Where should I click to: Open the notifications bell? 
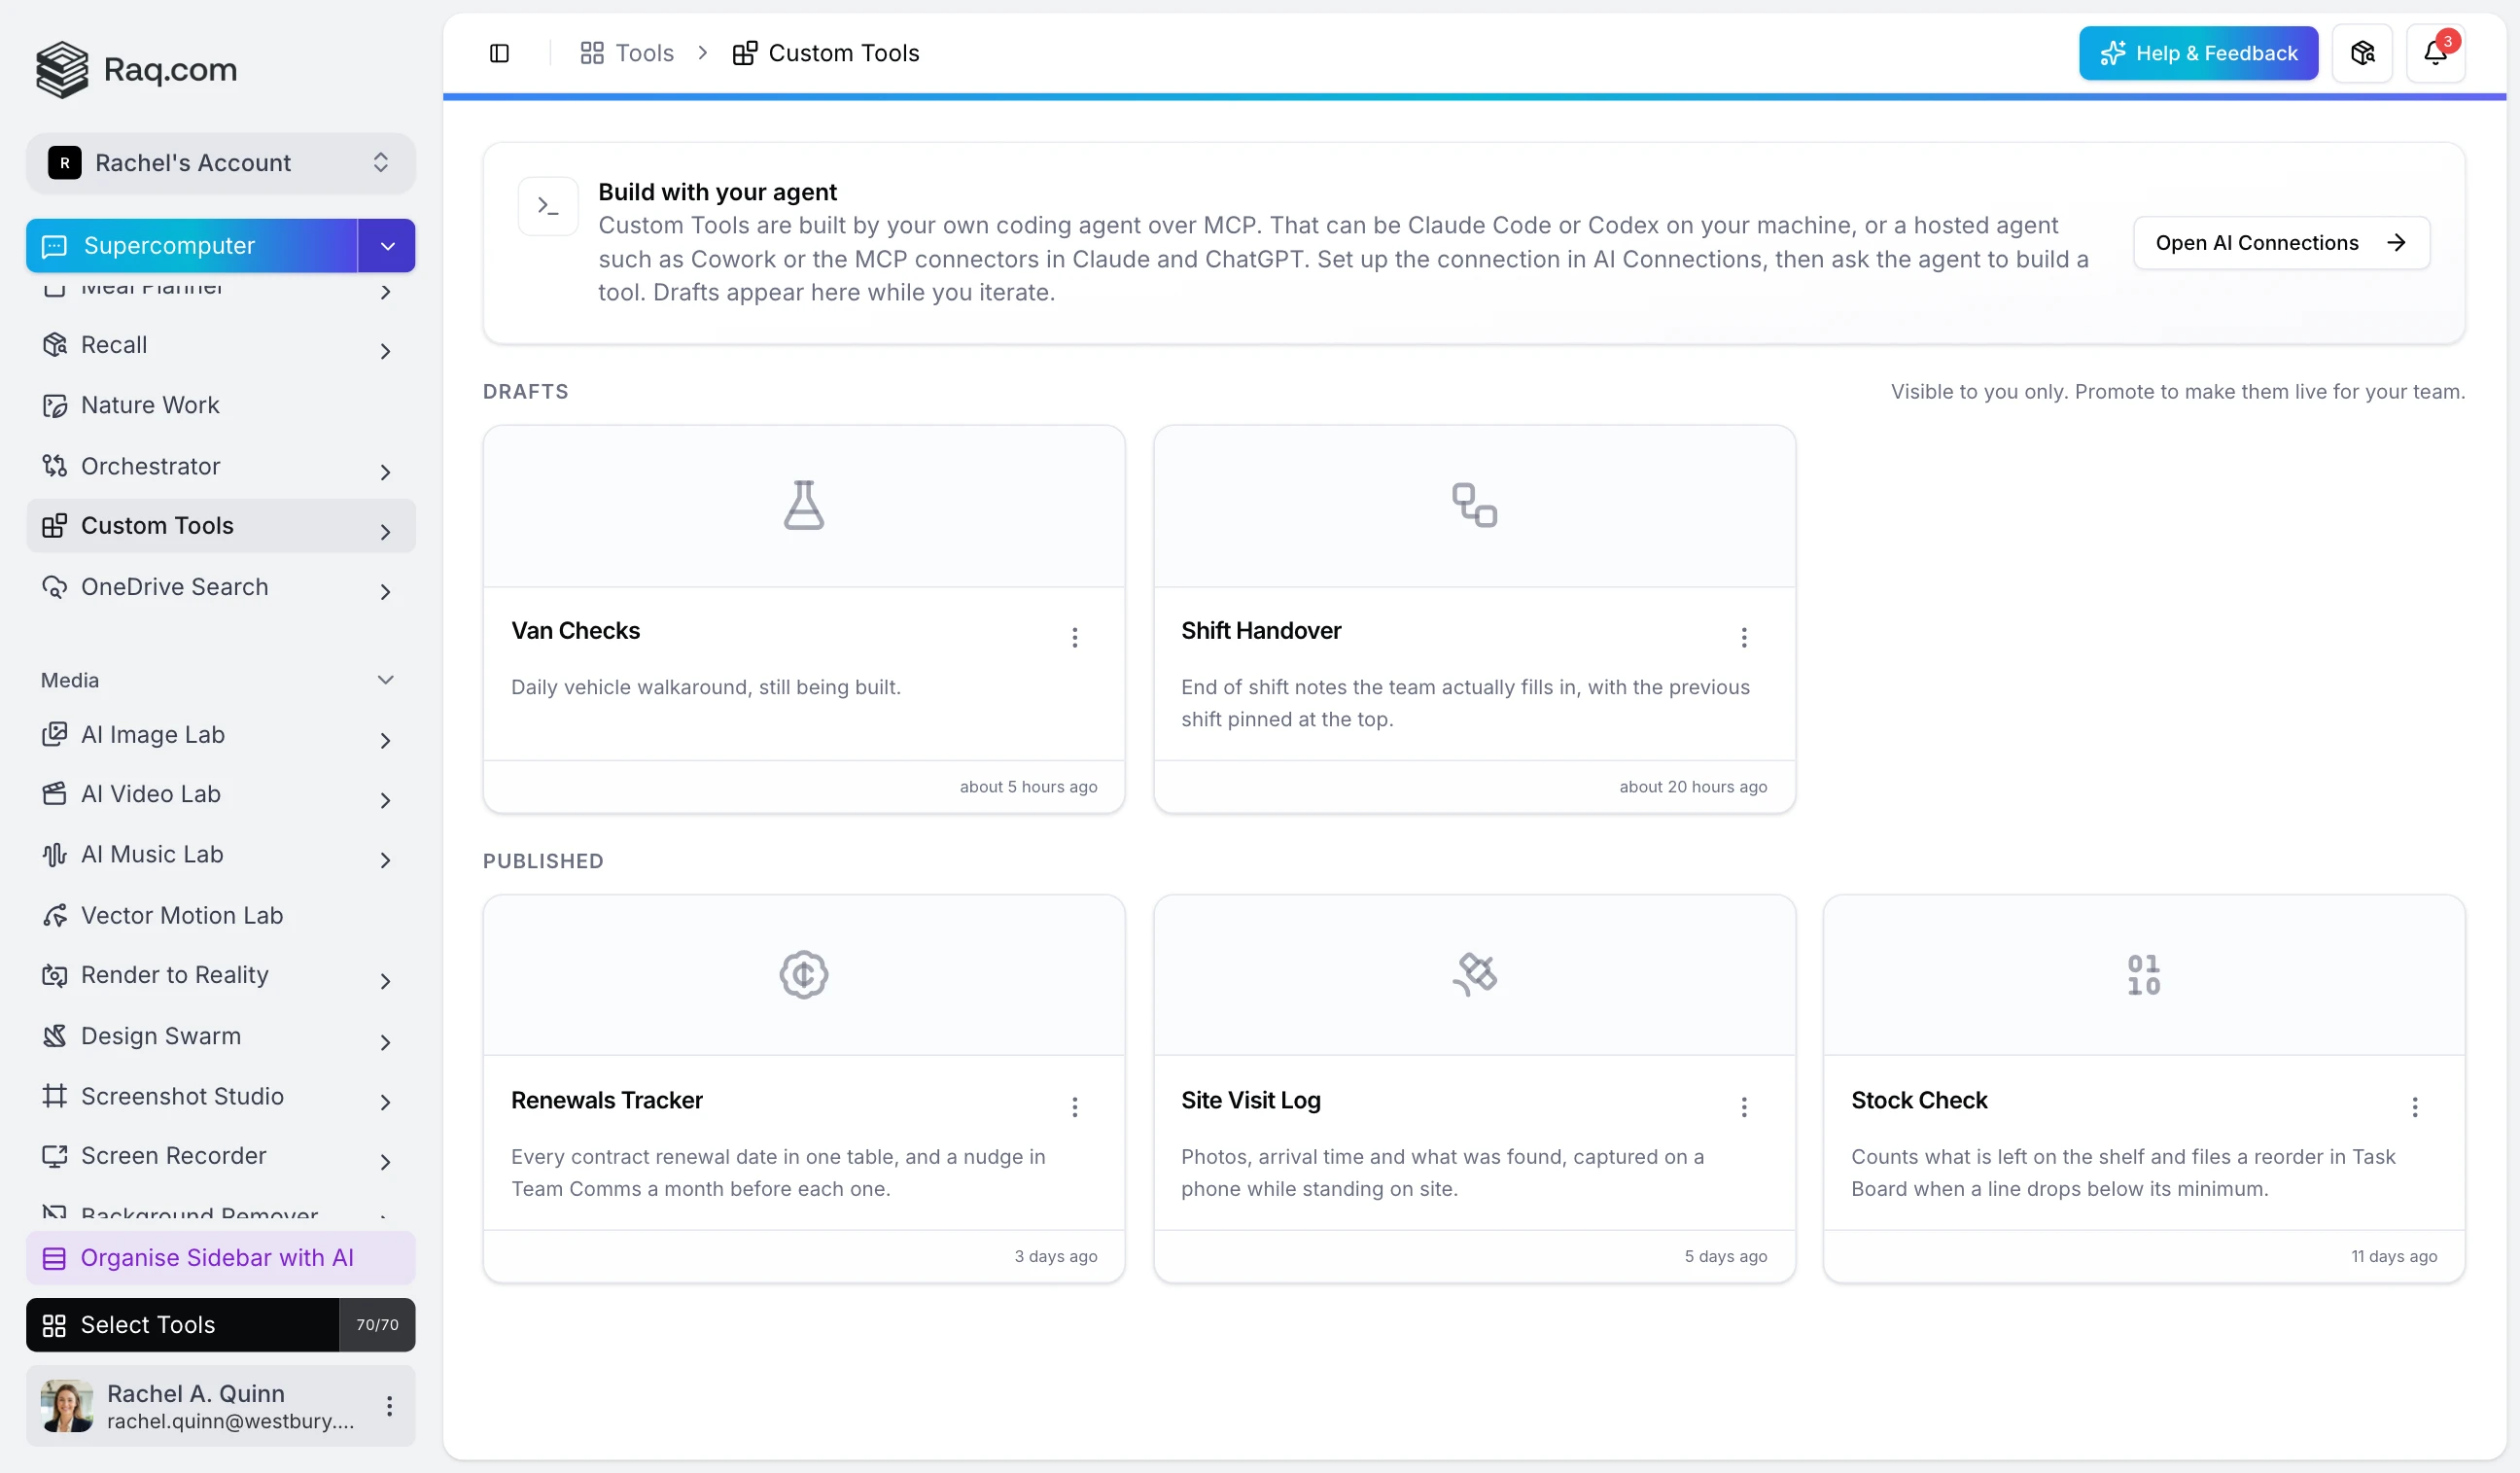[2435, 53]
